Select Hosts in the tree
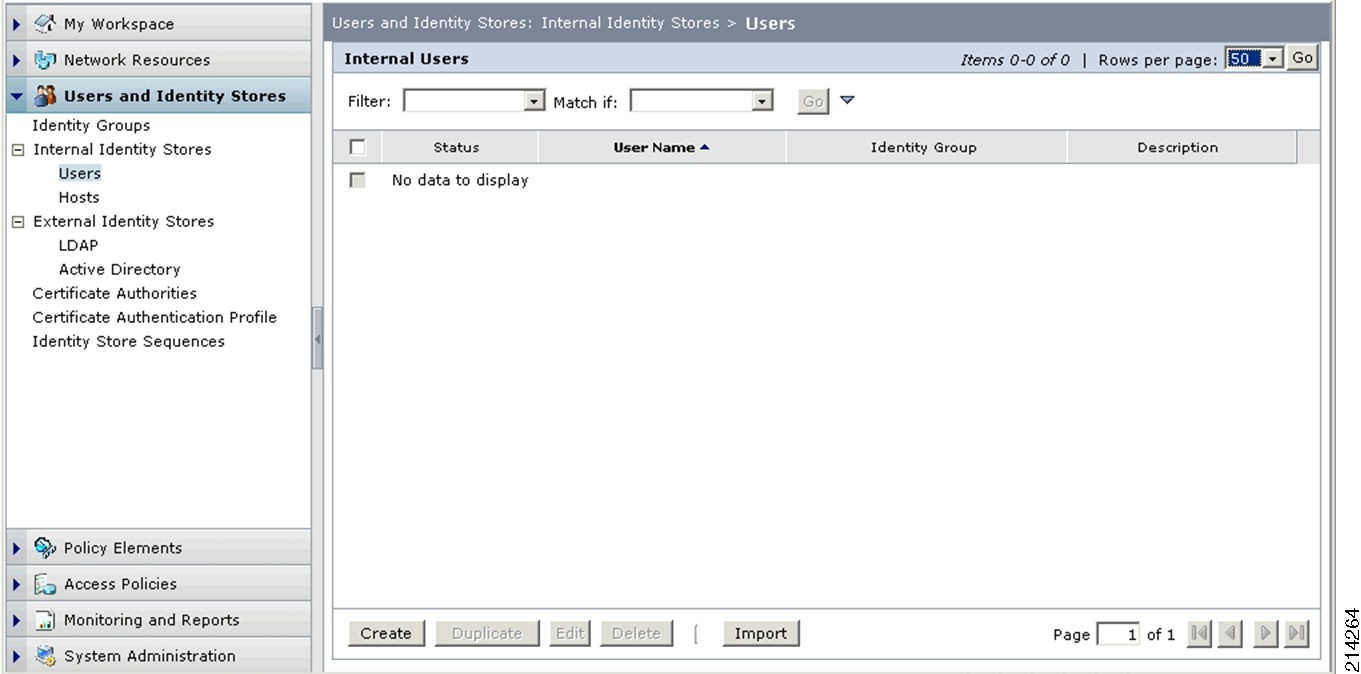 (79, 197)
